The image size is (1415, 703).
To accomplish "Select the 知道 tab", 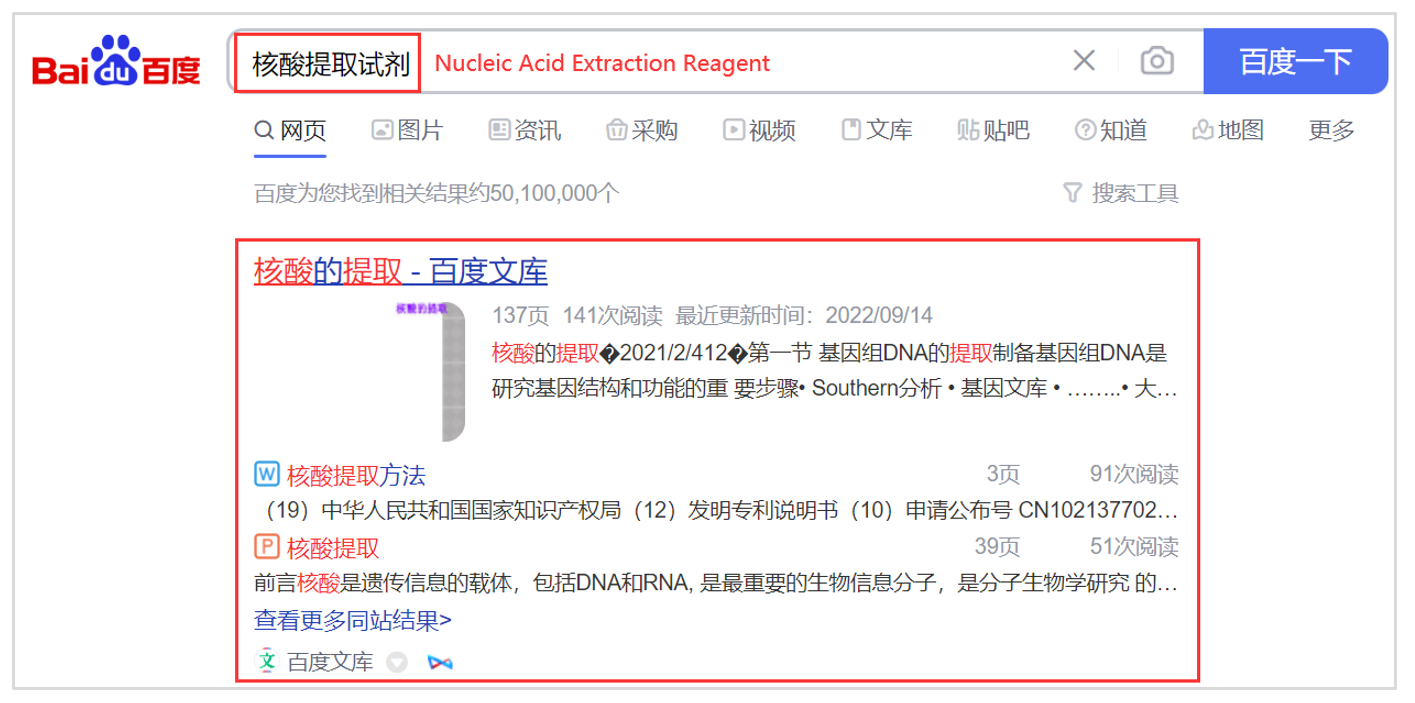I will point(1111,130).
